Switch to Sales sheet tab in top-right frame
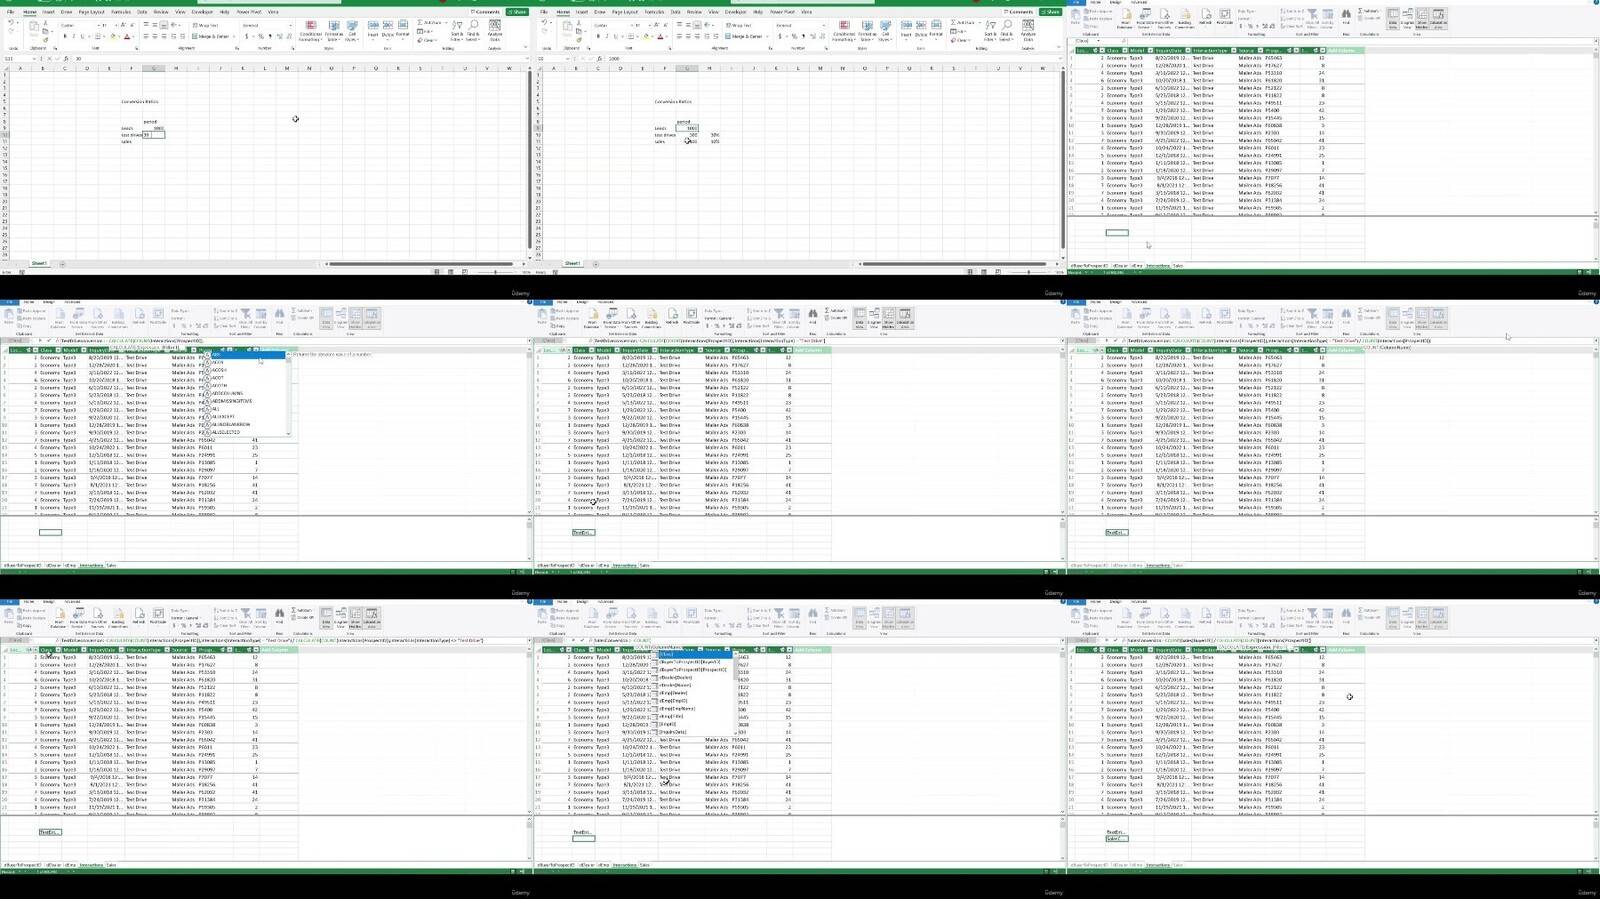 pos(1177,266)
